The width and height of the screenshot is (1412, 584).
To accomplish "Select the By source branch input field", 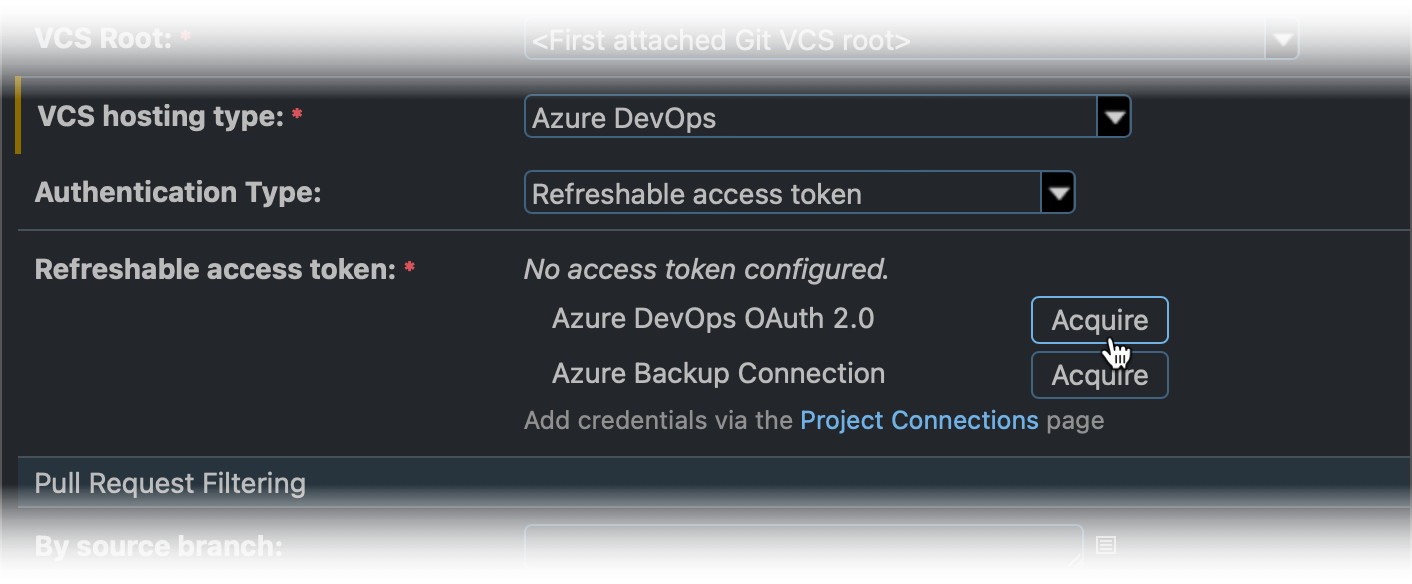I will click(x=800, y=546).
